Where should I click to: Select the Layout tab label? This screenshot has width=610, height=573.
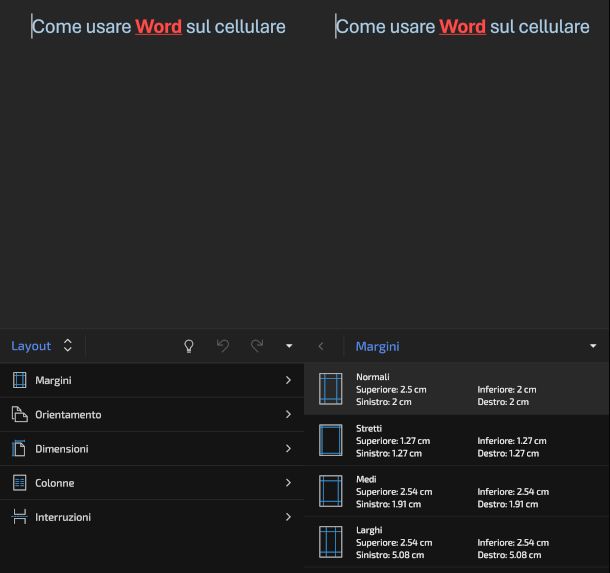(31, 346)
